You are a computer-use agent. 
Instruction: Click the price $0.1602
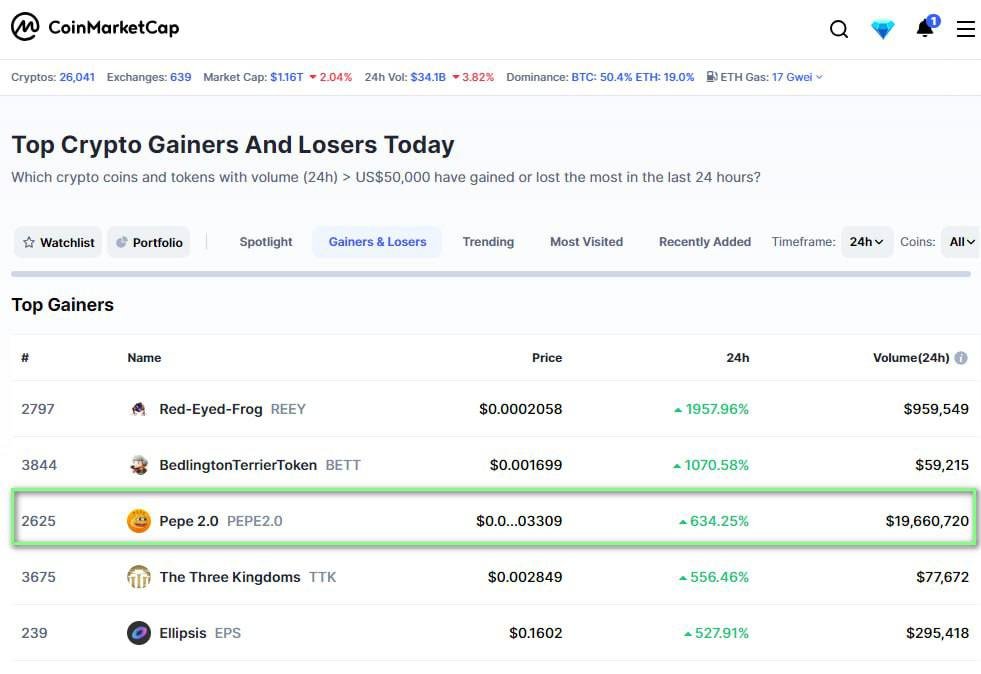pos(536,633)
